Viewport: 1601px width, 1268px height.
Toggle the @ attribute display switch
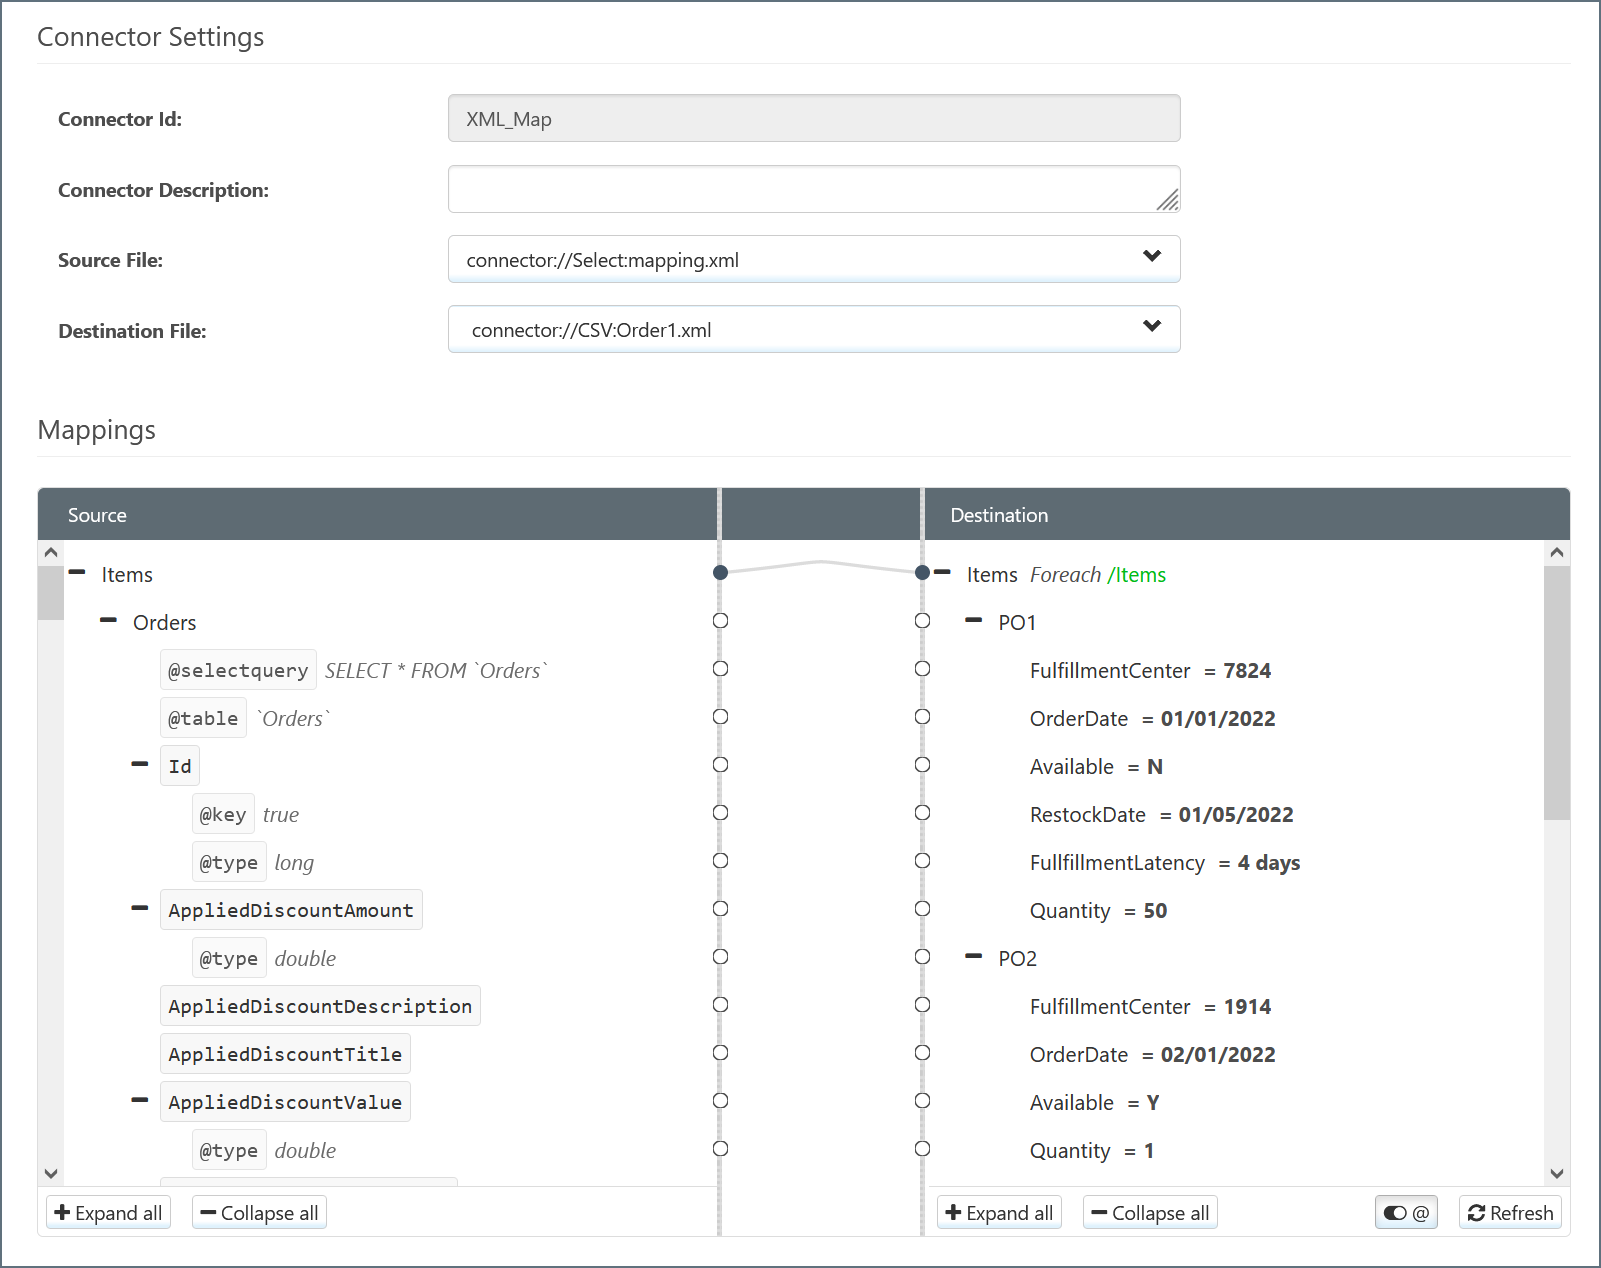click(x=1406, y=1213)
